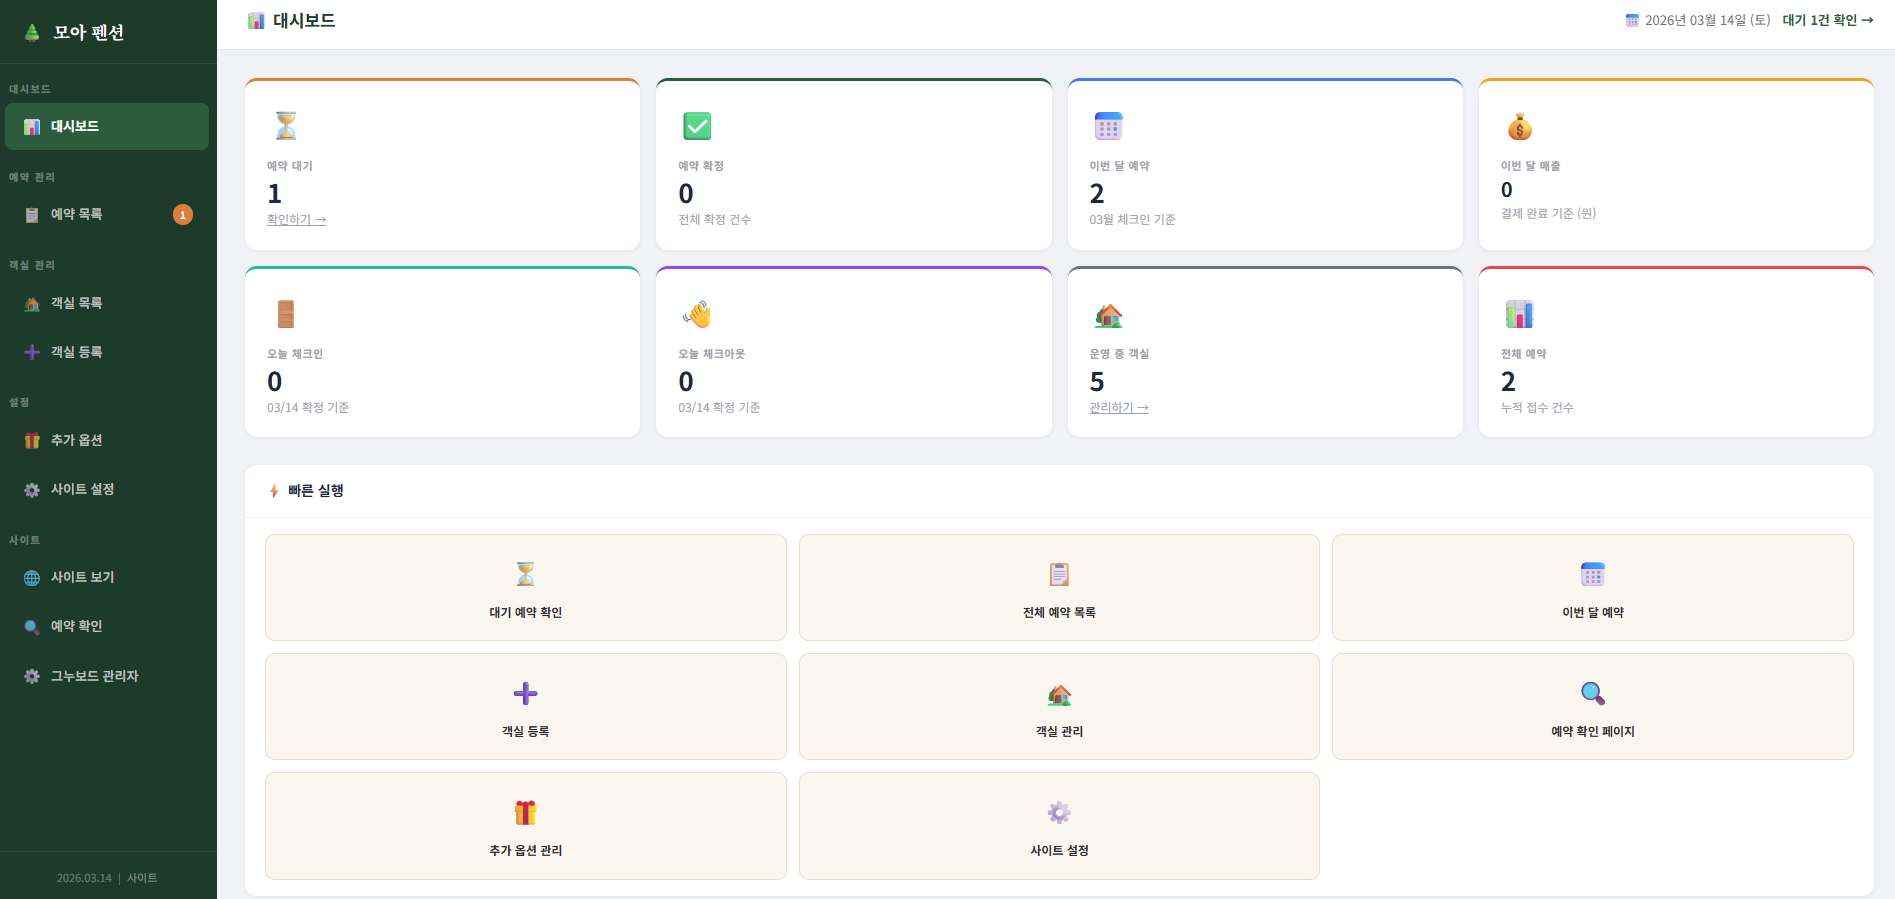Open 예약 목록 in the sidebar
This screenshot has width=1895, height=899.
pos(77,214)
